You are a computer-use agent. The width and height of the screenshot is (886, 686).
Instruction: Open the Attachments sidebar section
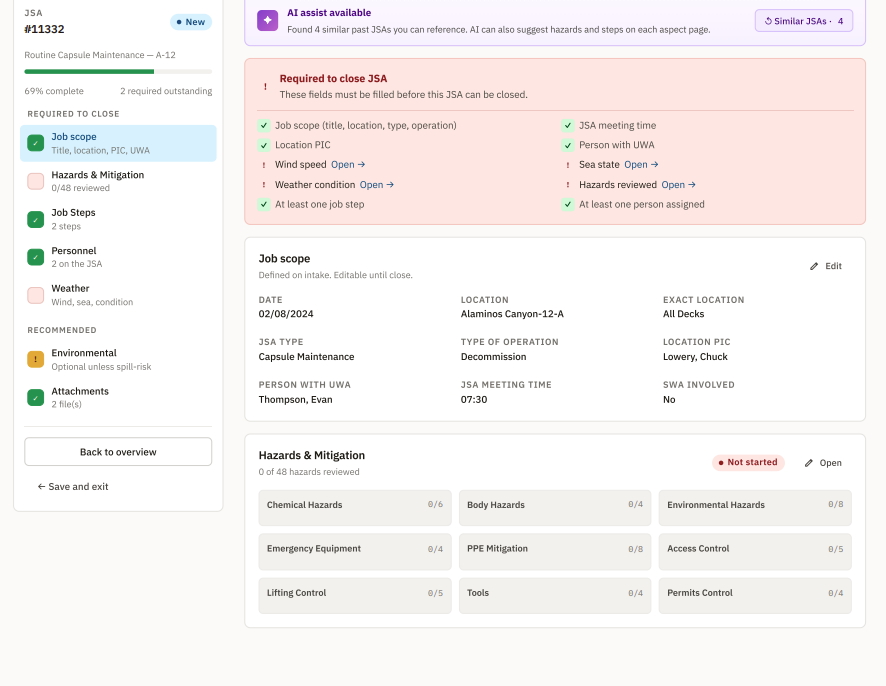pyautogui.click(x=118, y=397)
